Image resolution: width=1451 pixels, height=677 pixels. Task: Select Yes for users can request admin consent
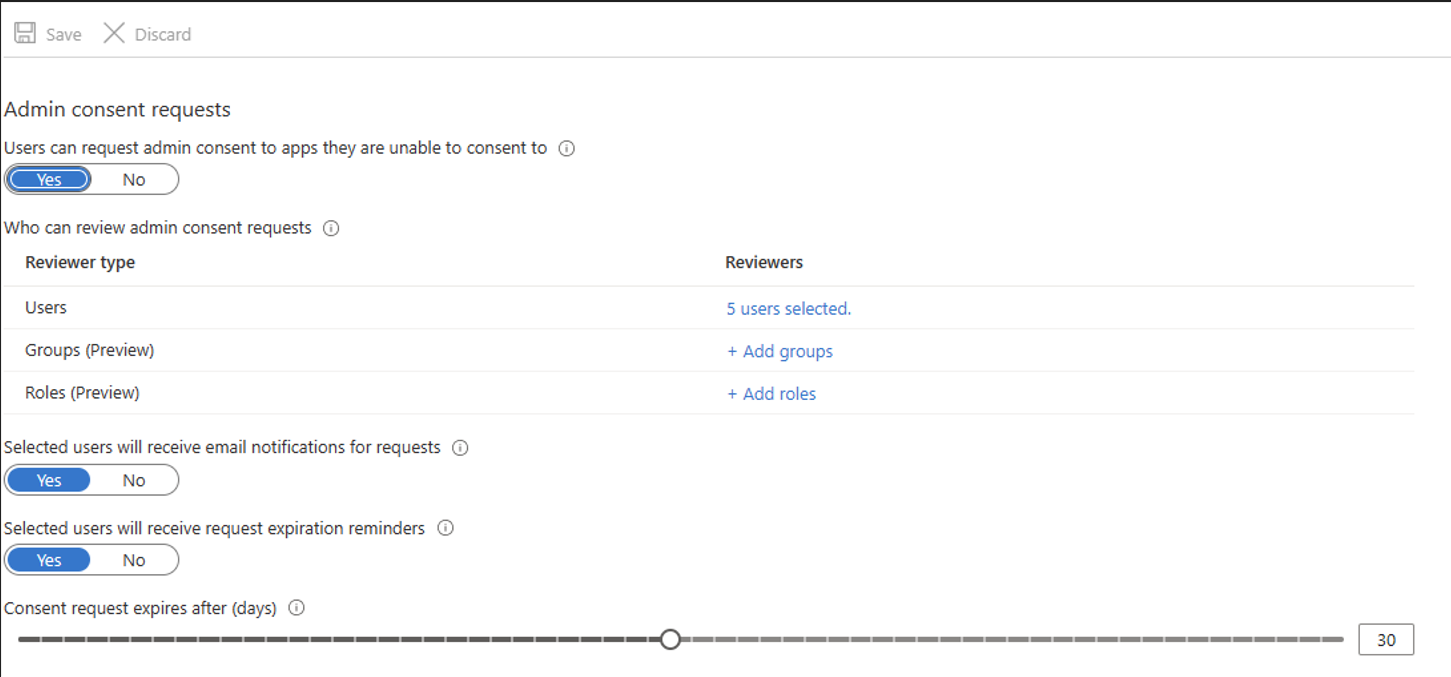49,180
